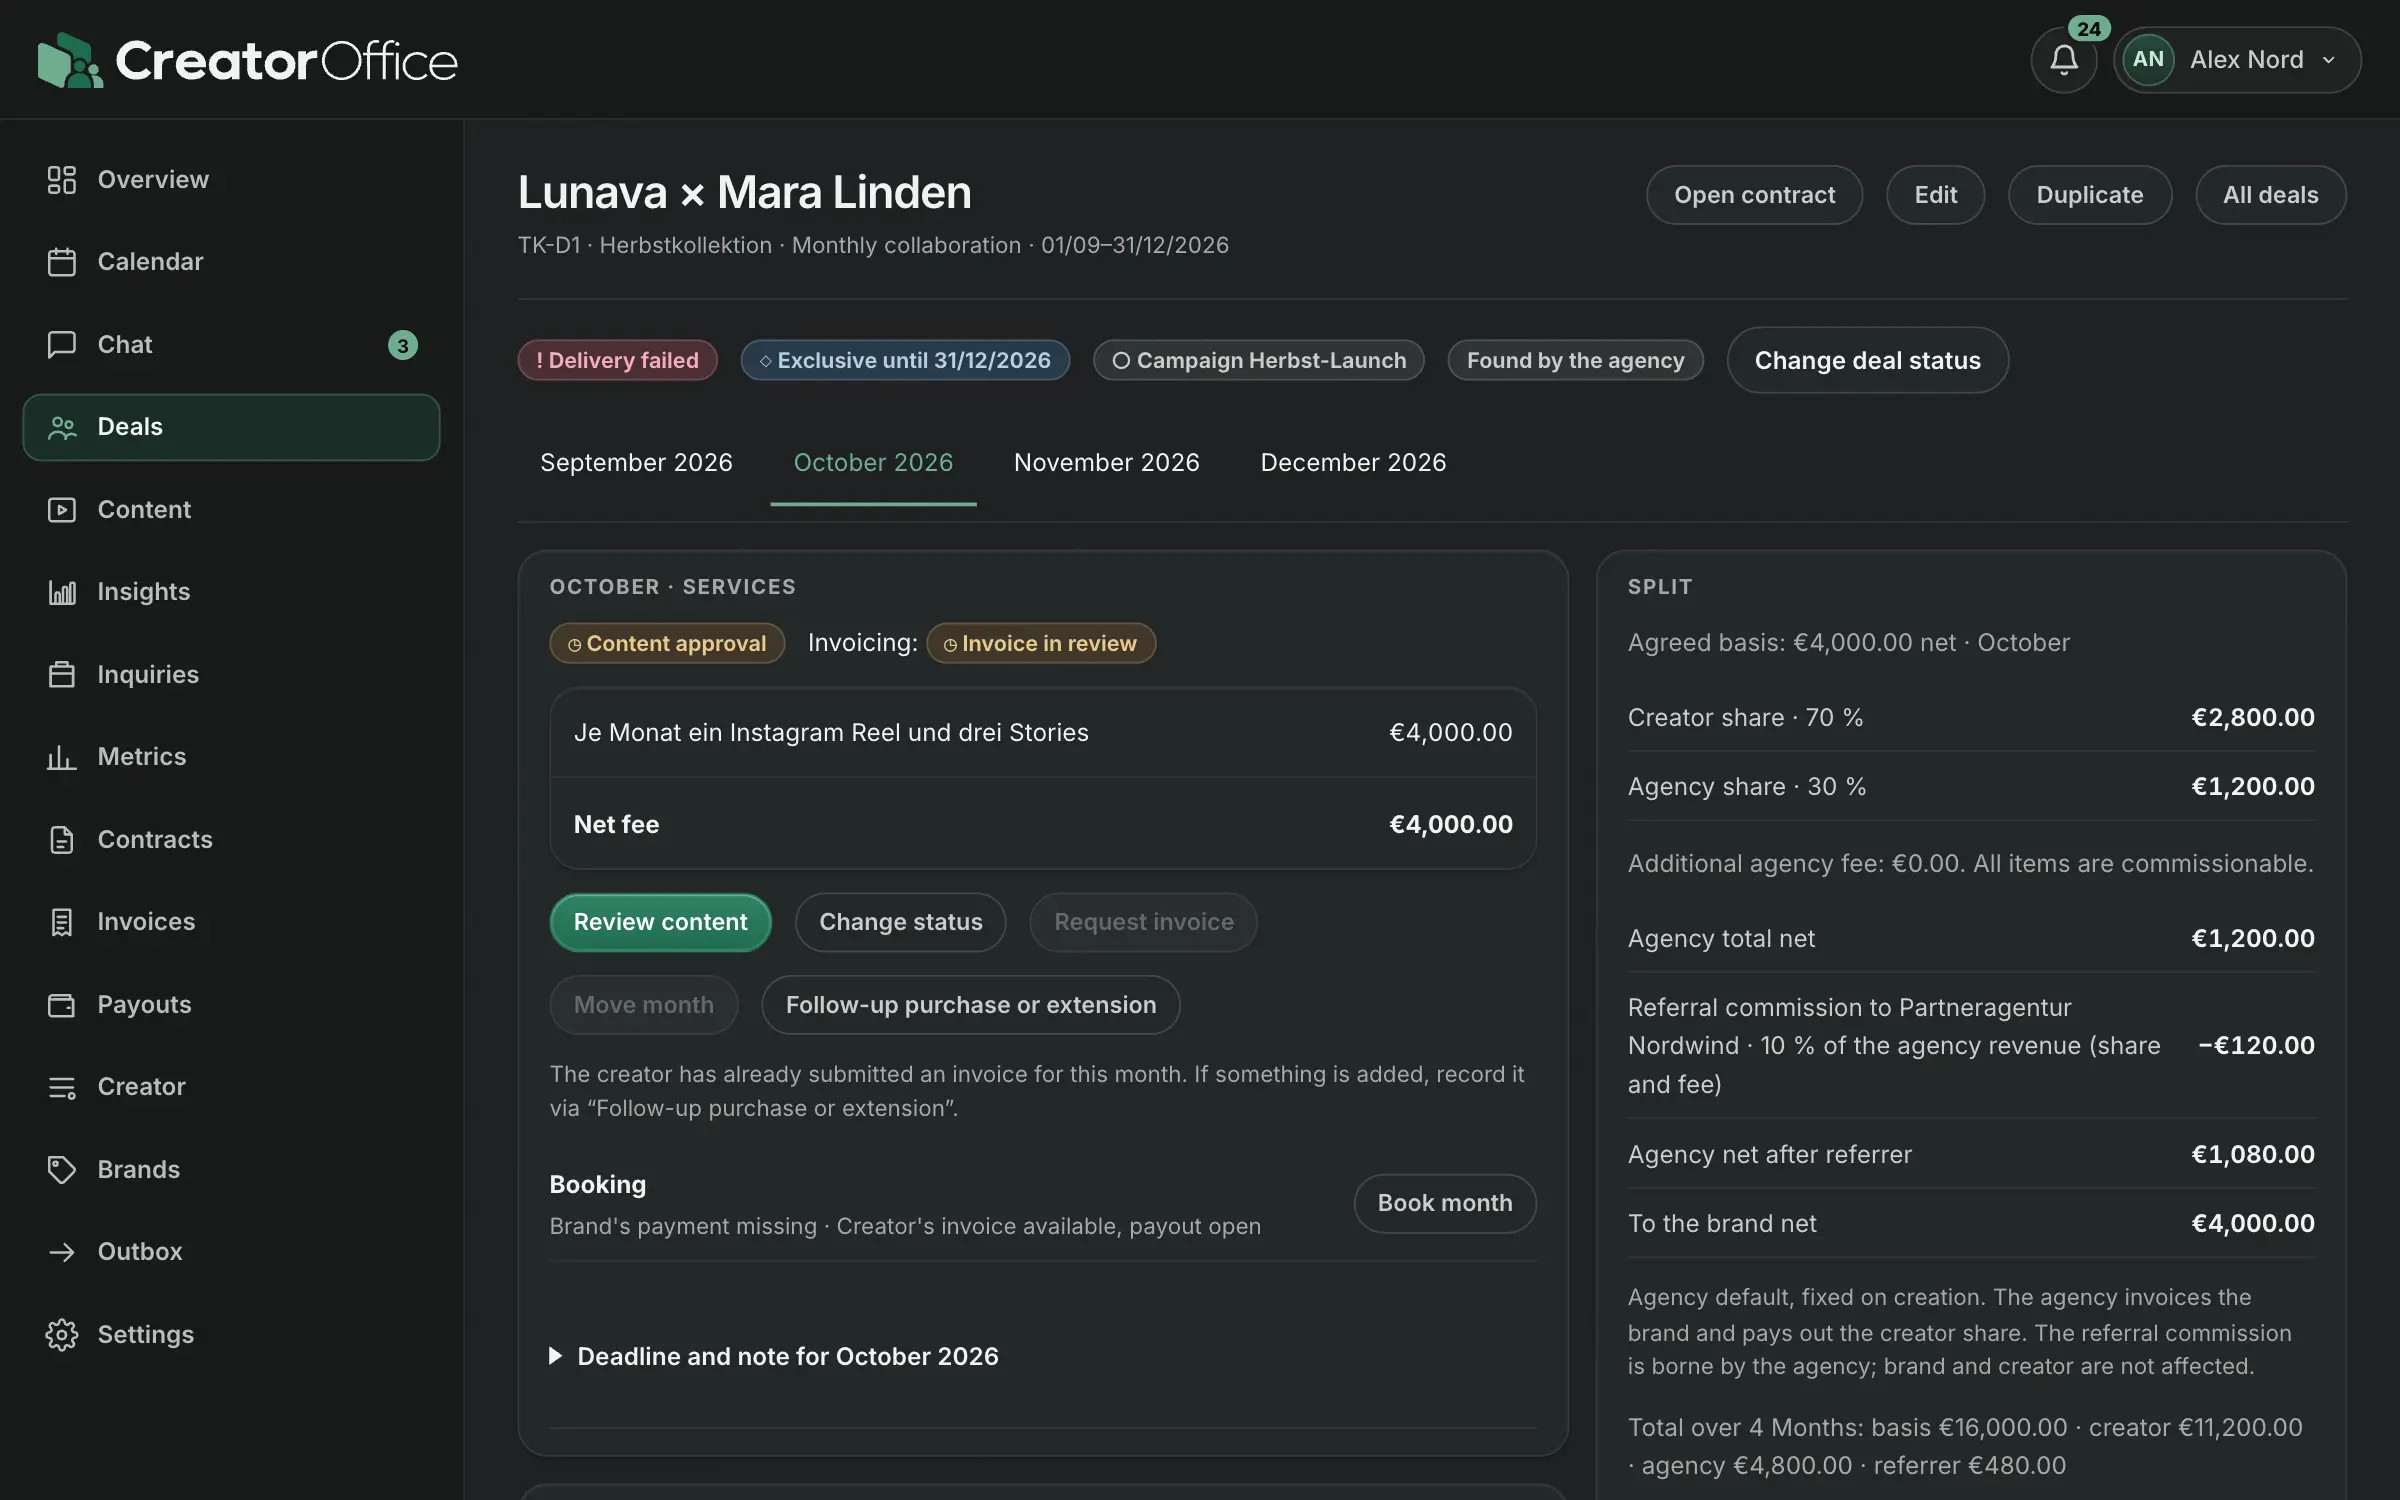Open notifications bell

click(x=2064, y=60)
